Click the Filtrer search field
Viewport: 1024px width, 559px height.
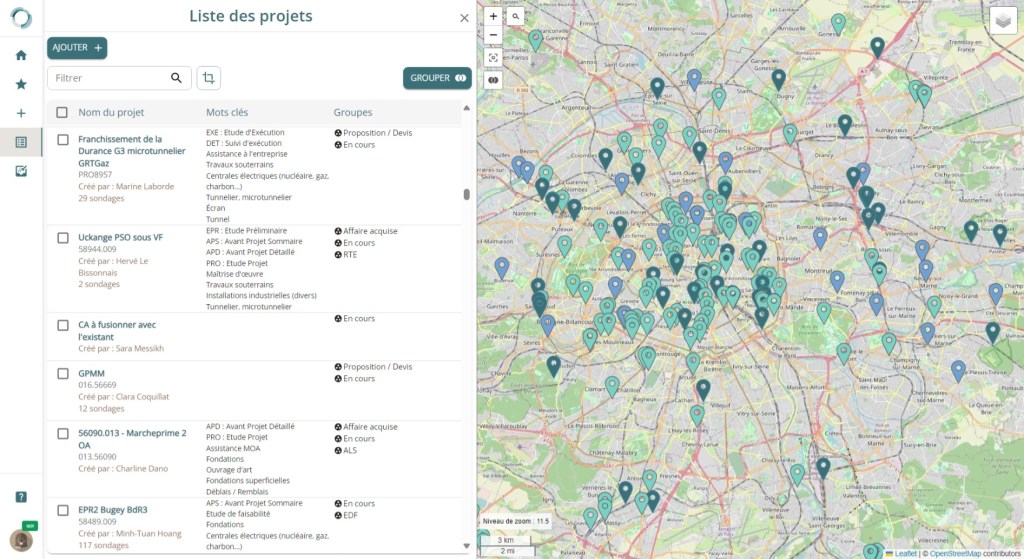pyautogui.click(x=108, y=78)
